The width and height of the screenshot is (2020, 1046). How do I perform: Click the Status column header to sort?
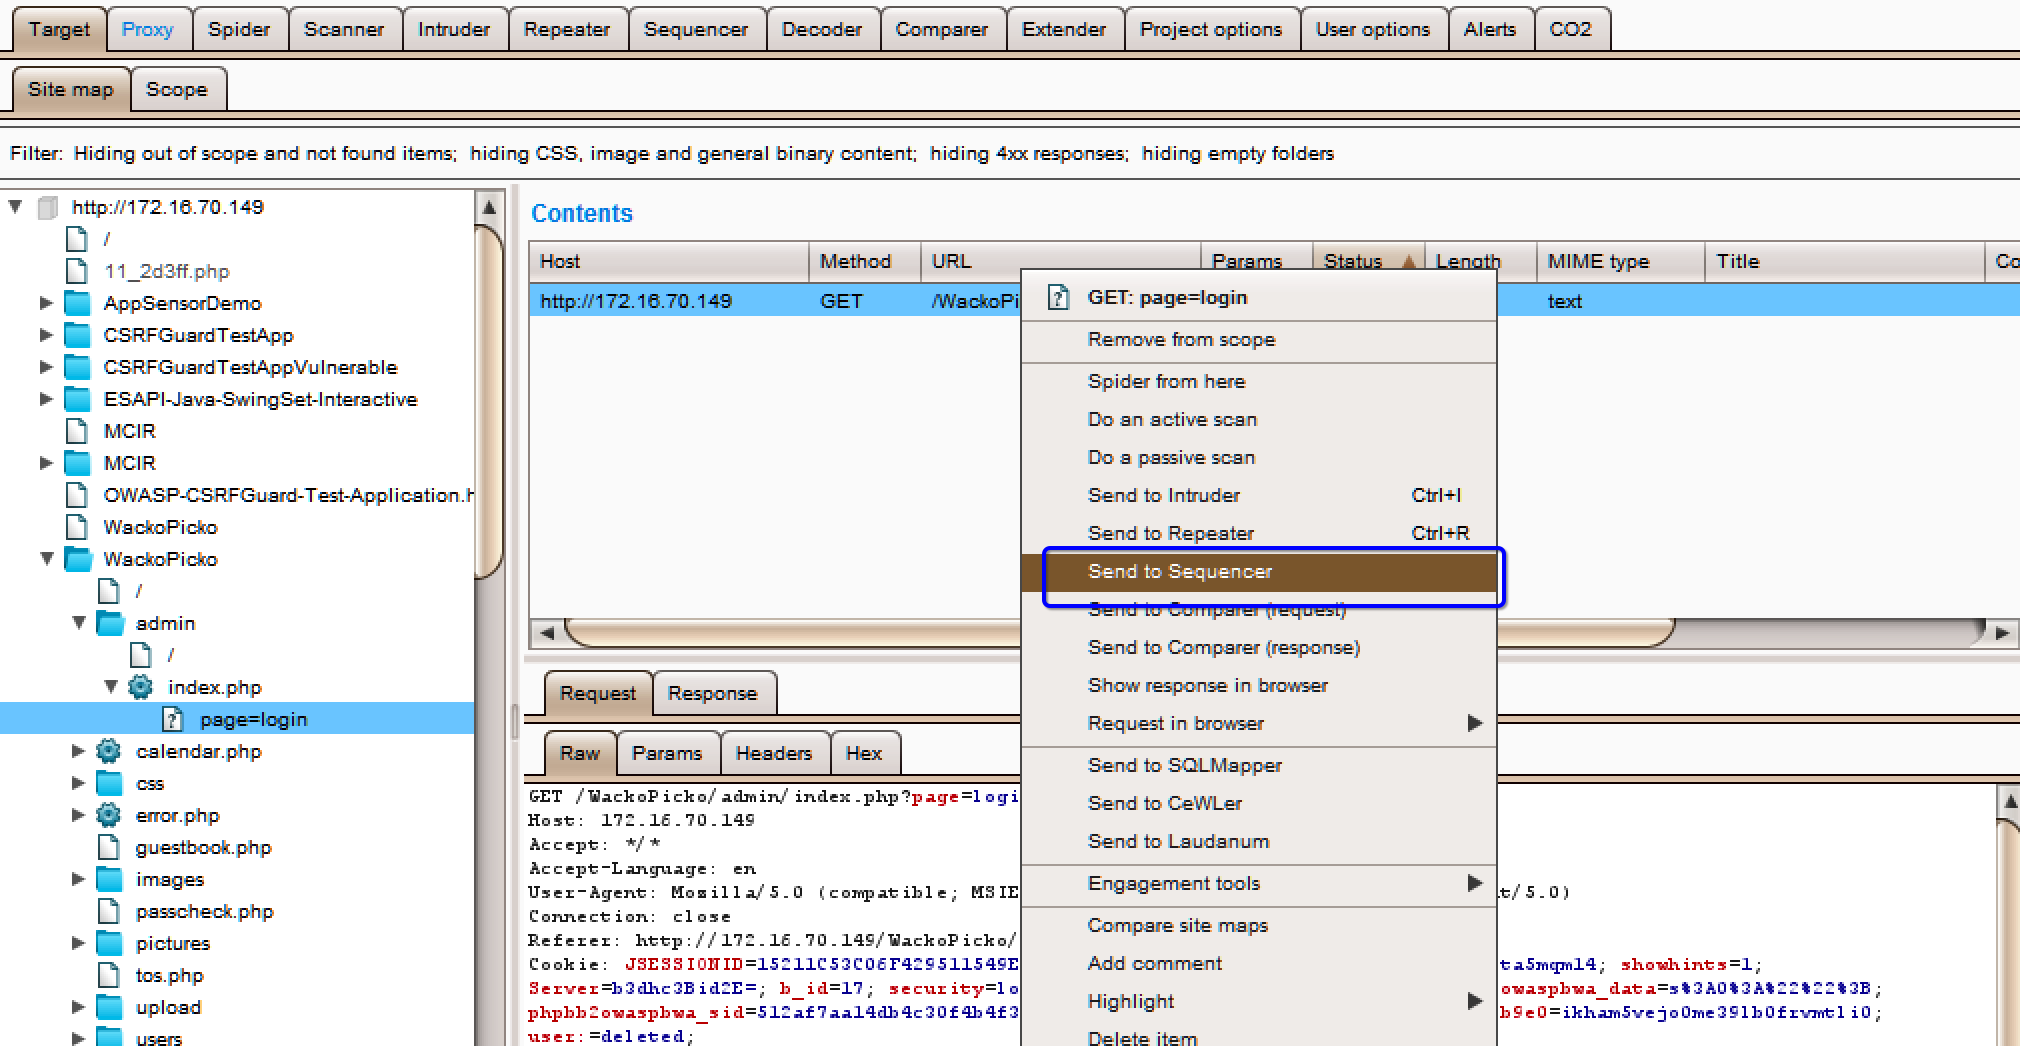1354,261
